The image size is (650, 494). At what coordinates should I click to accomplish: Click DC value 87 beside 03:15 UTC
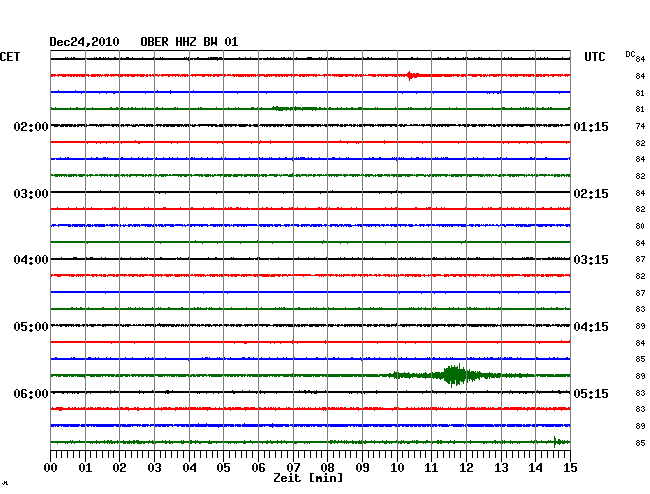coord(640,259)
